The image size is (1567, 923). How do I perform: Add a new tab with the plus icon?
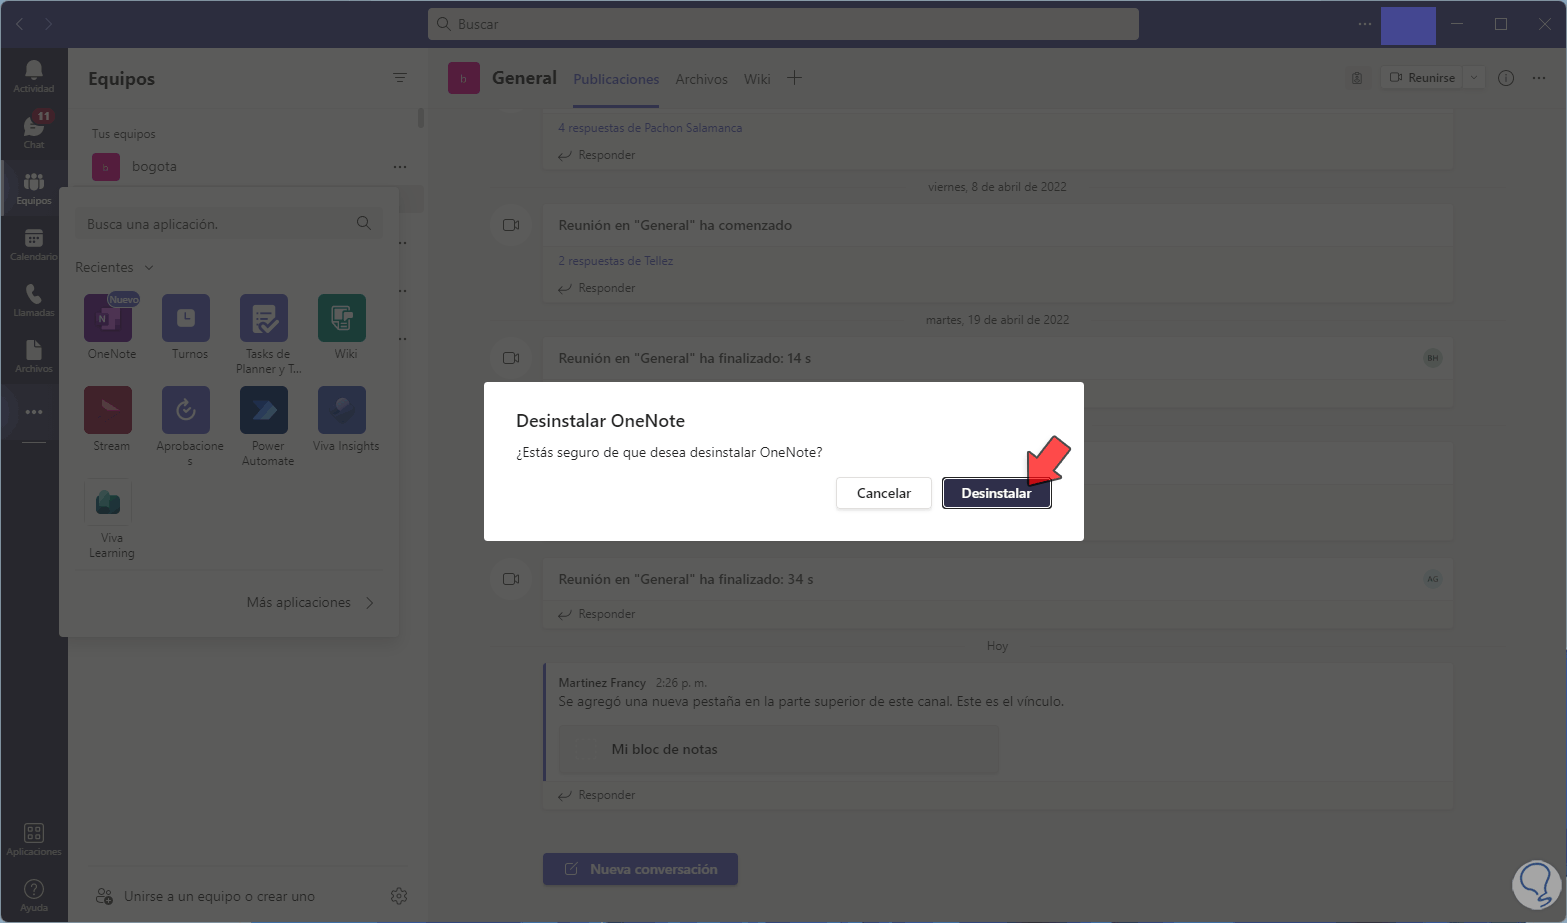(795, 78)
